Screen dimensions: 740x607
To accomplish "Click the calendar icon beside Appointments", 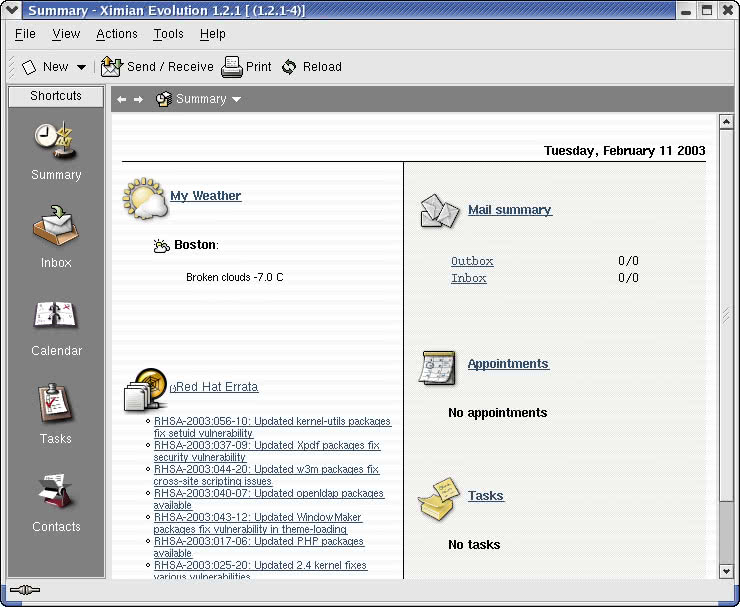I will click(x=437, y=367).
